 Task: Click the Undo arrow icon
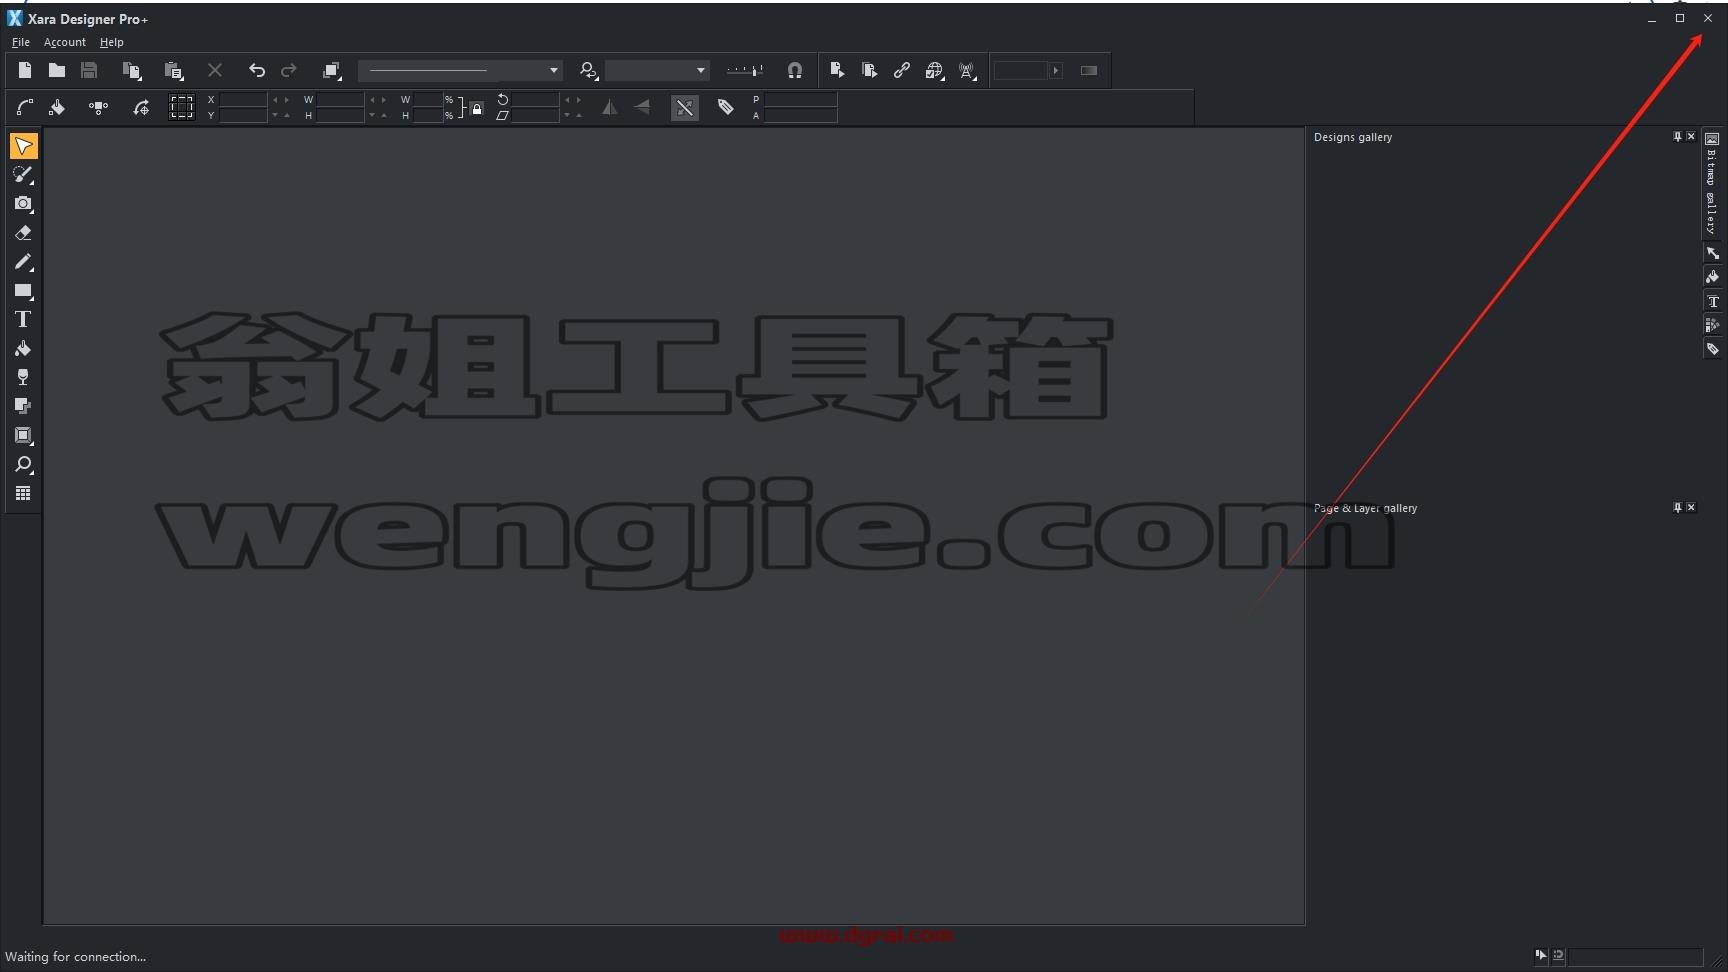coord(257,70)
